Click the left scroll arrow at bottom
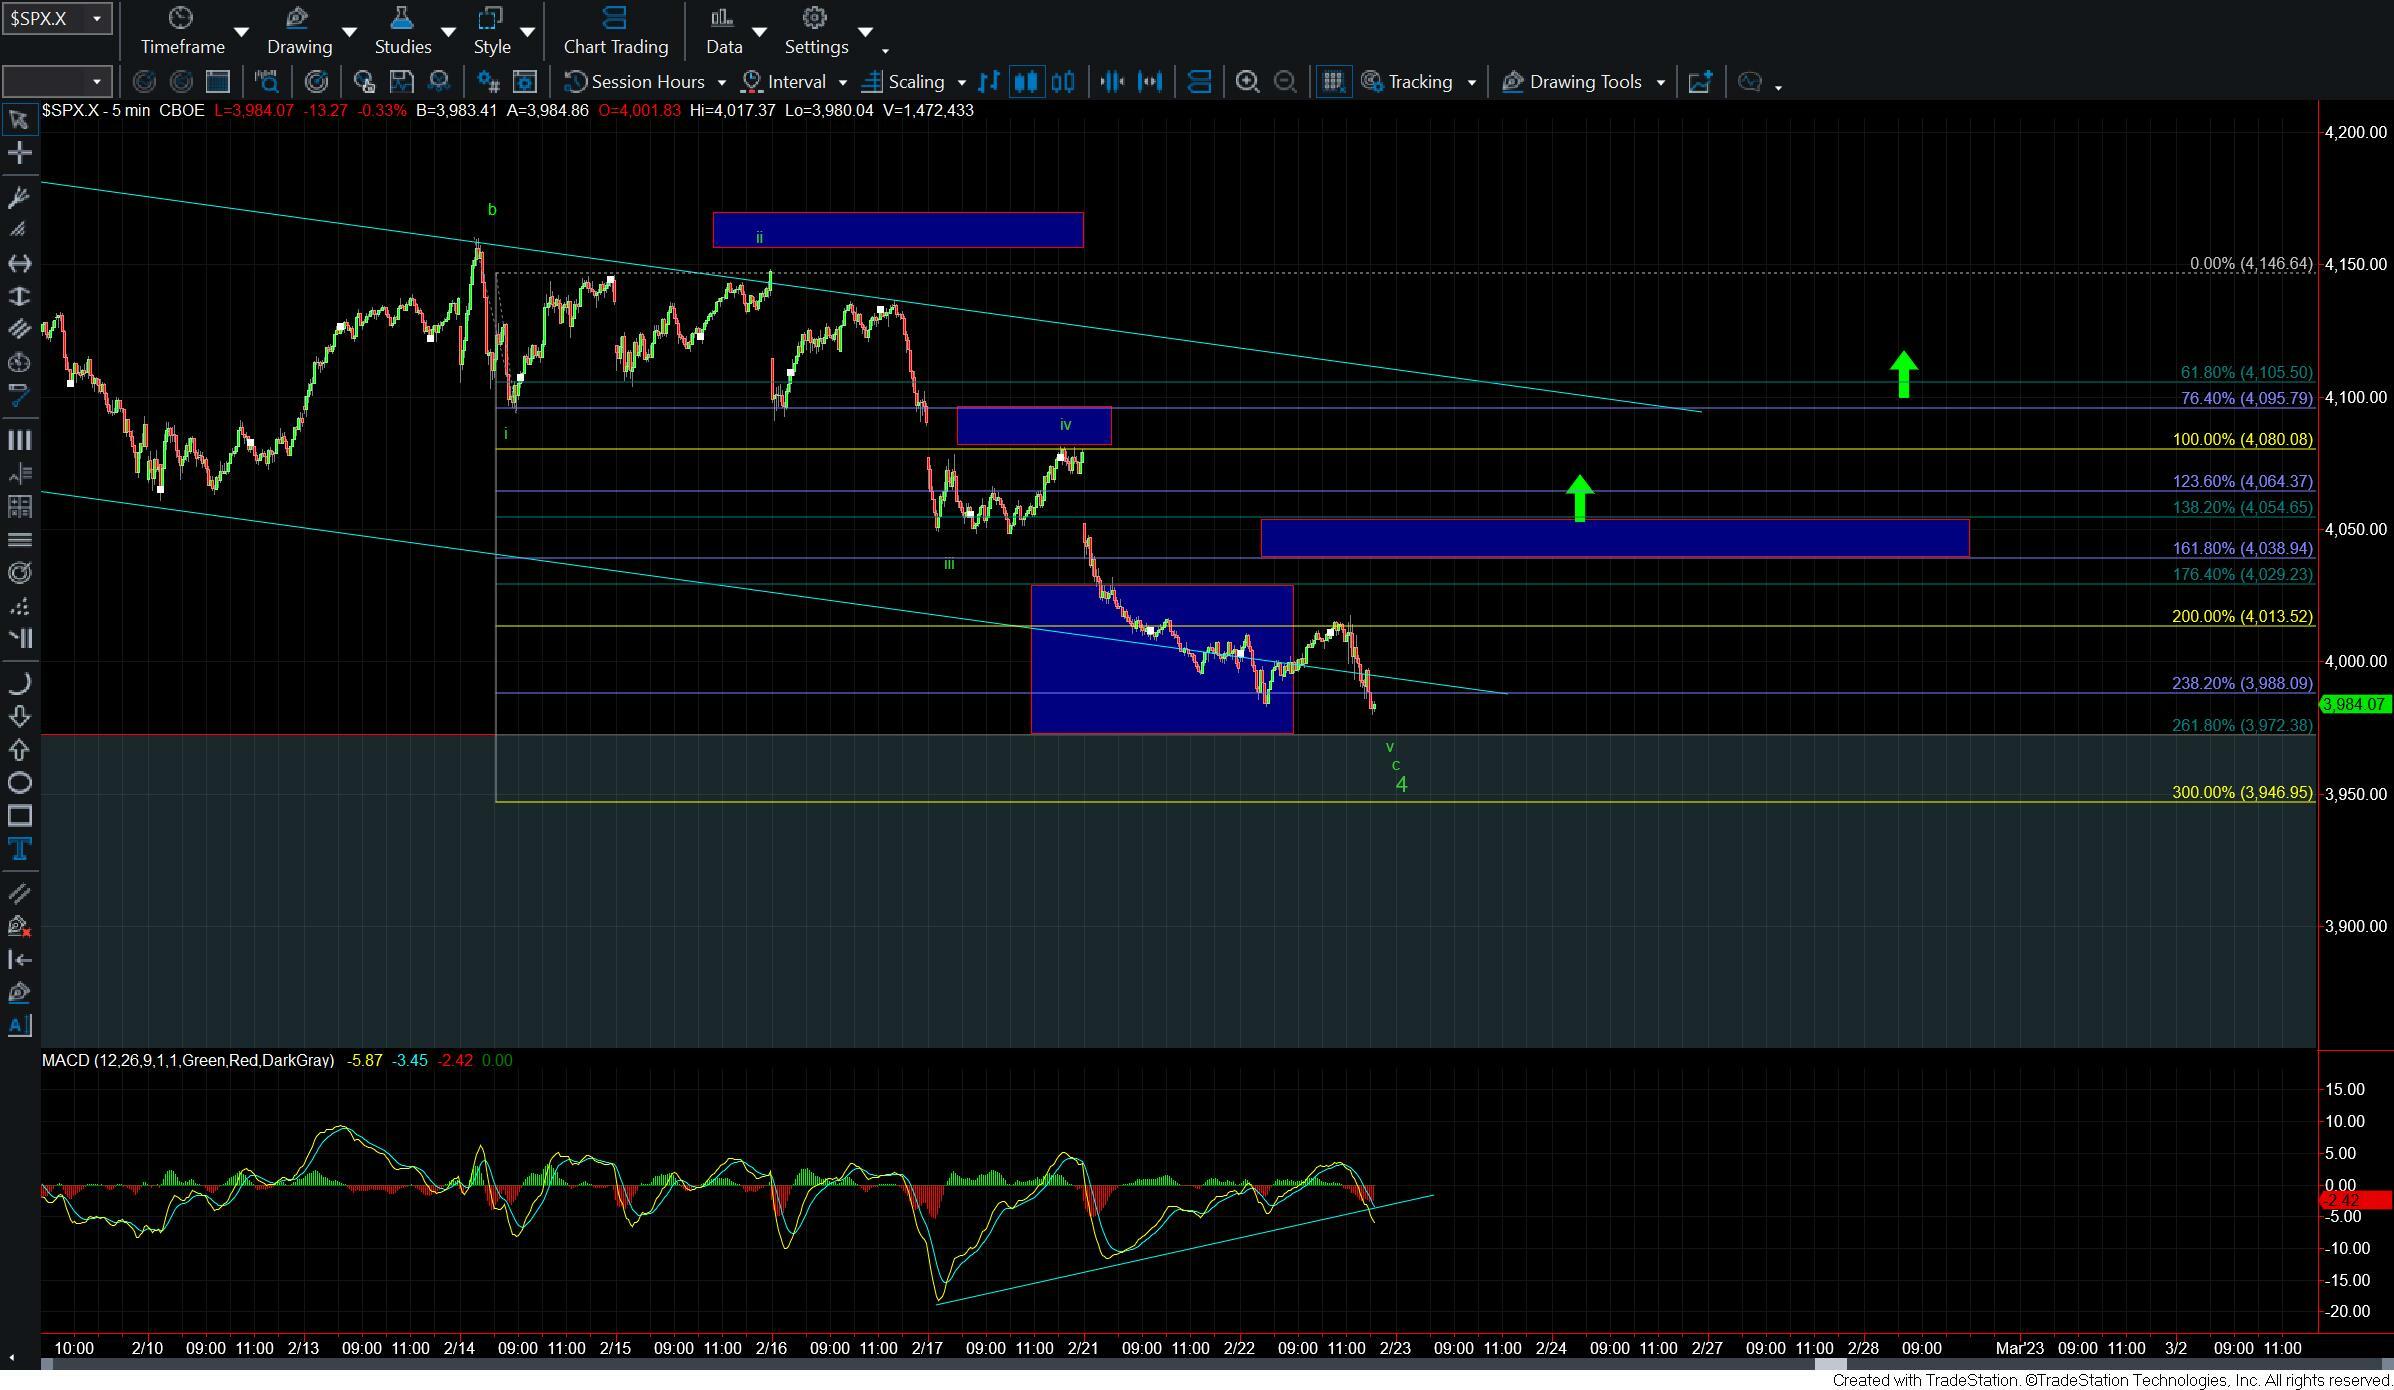The image size is (2394, 1390). click(x=12, y=1357)
